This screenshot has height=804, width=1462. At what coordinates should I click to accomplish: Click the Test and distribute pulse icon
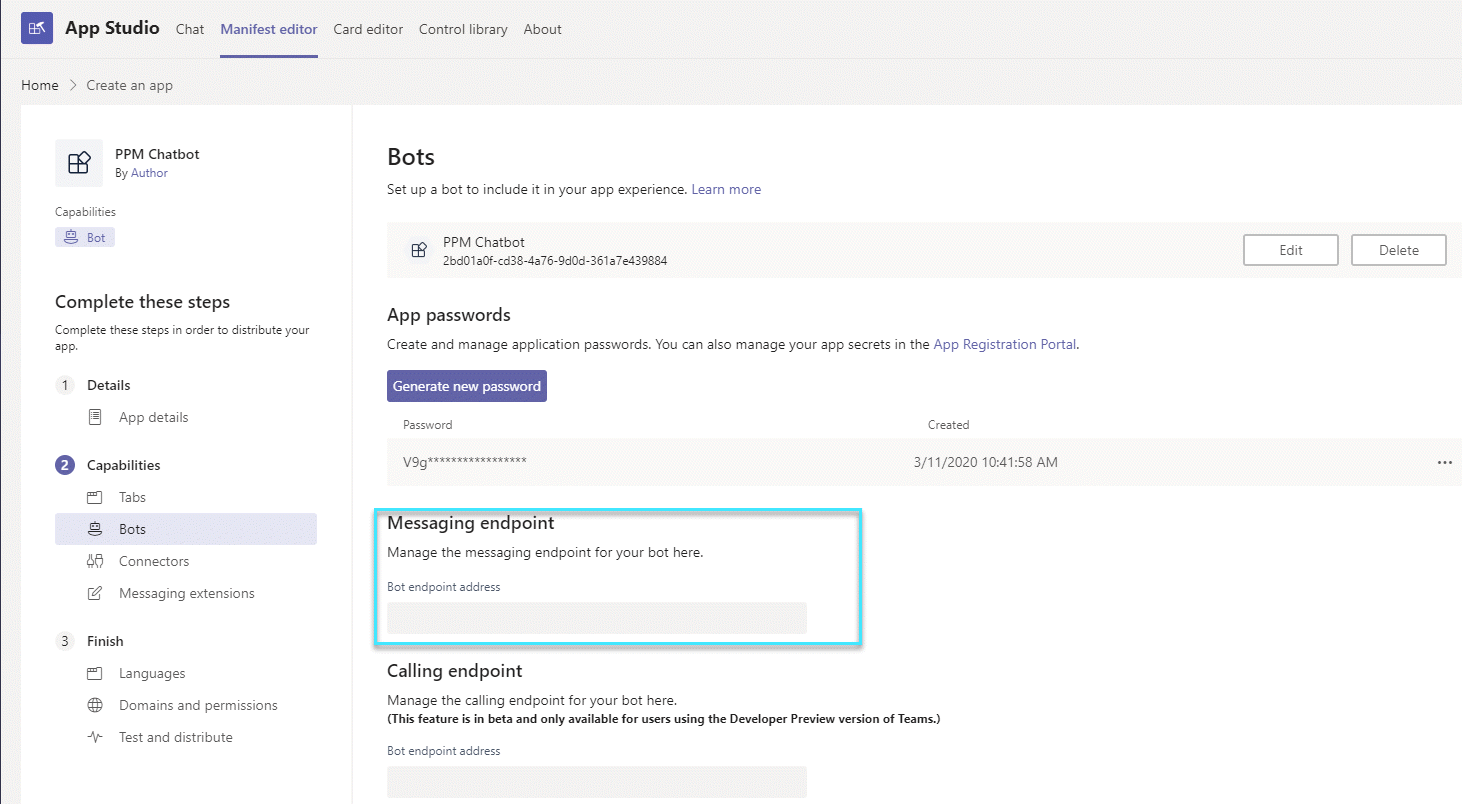point(95,737)
